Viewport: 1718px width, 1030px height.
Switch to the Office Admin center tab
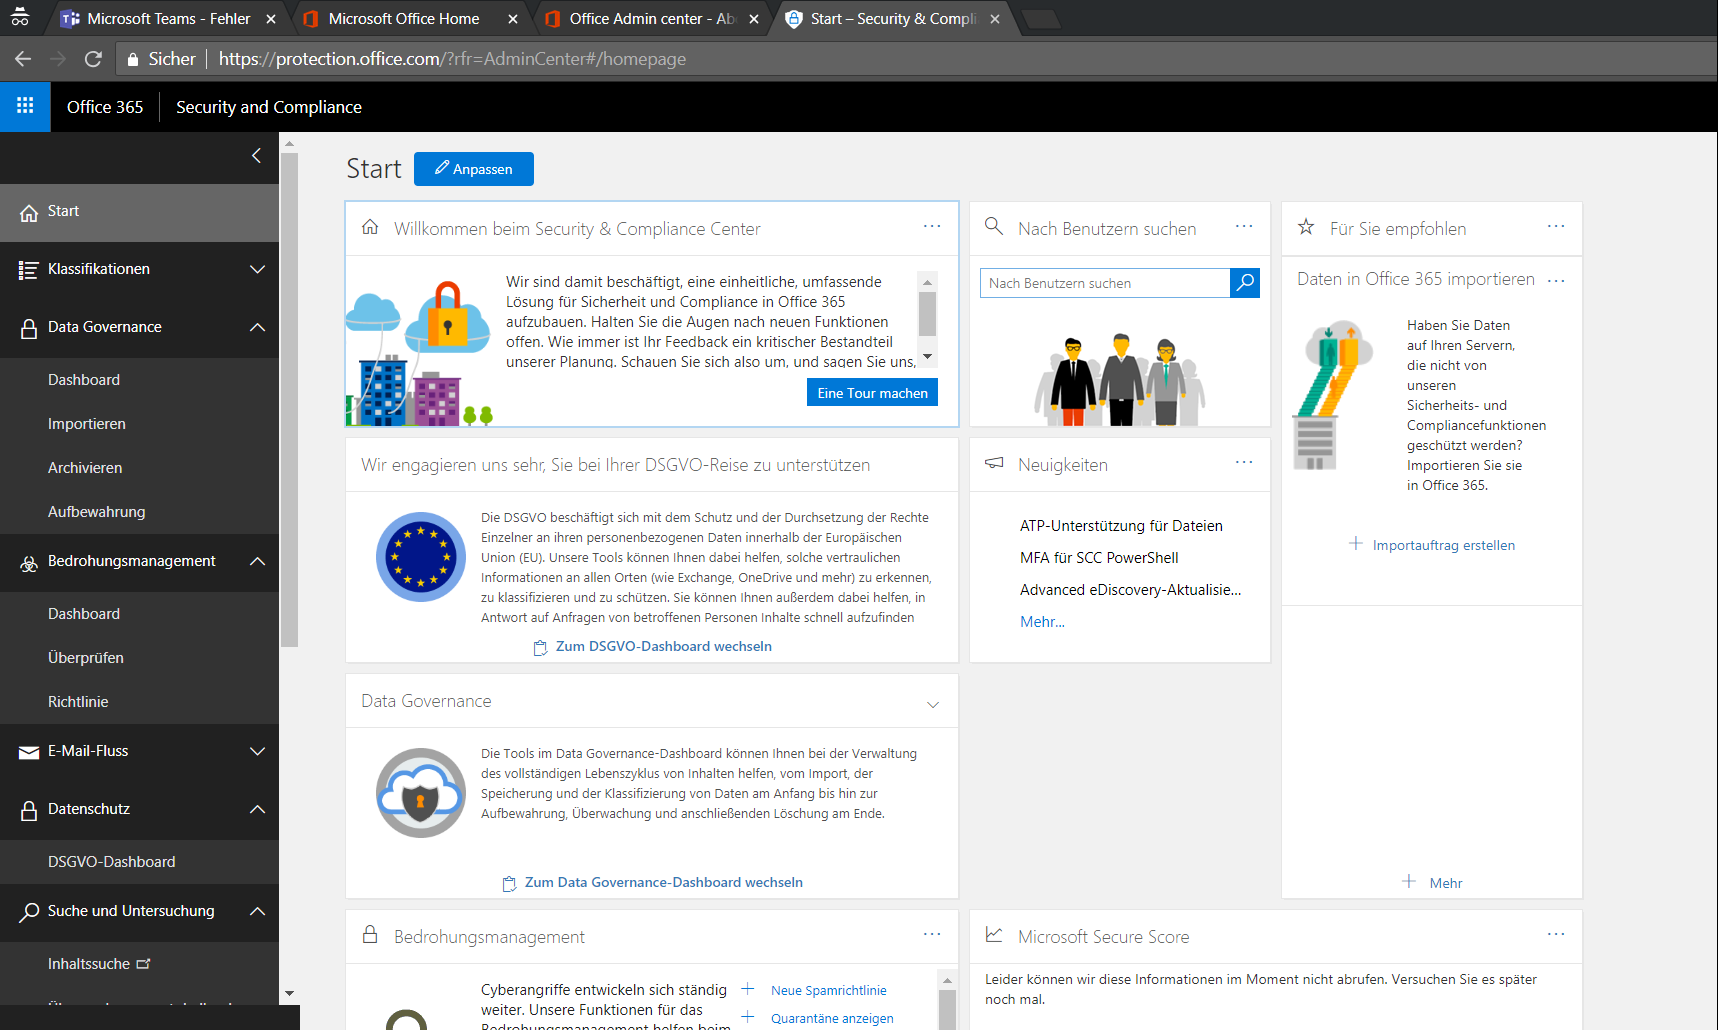click(652, 19)
